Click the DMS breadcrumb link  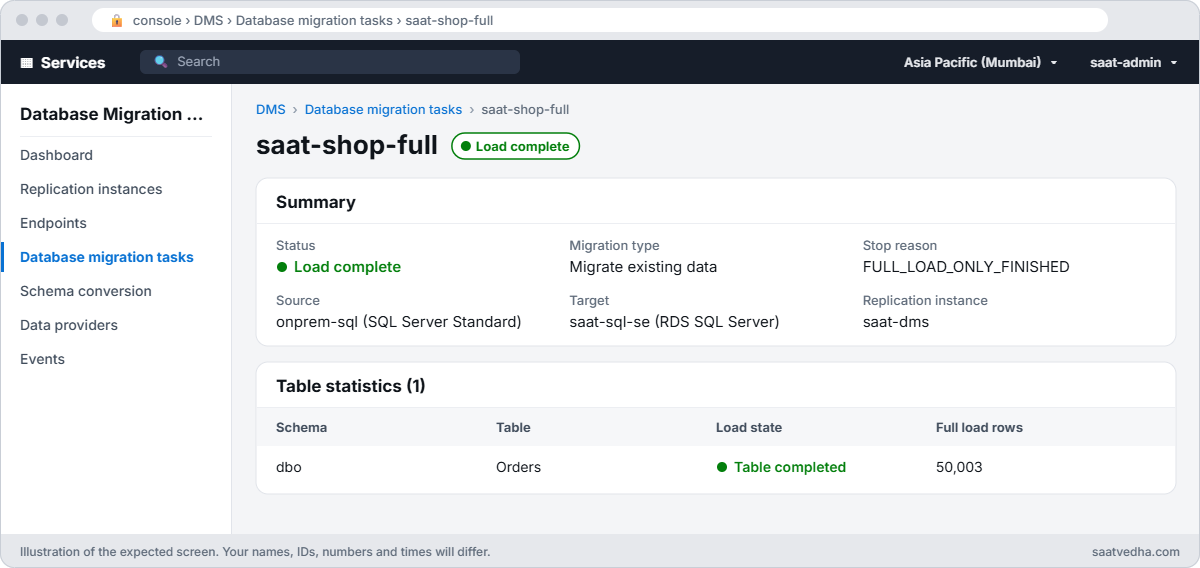pos(270,109)
